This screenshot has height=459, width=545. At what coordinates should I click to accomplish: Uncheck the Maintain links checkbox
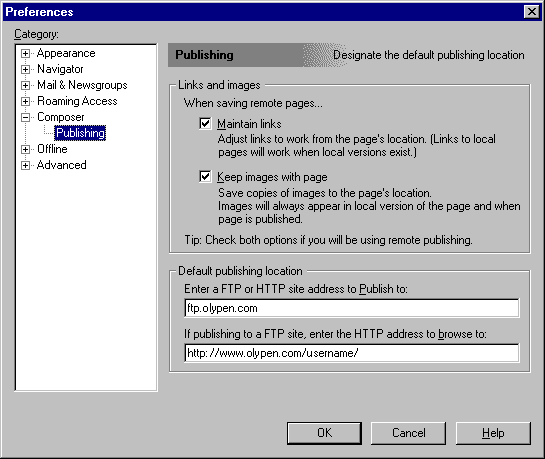pyautogui.click(x=205, y=123)
